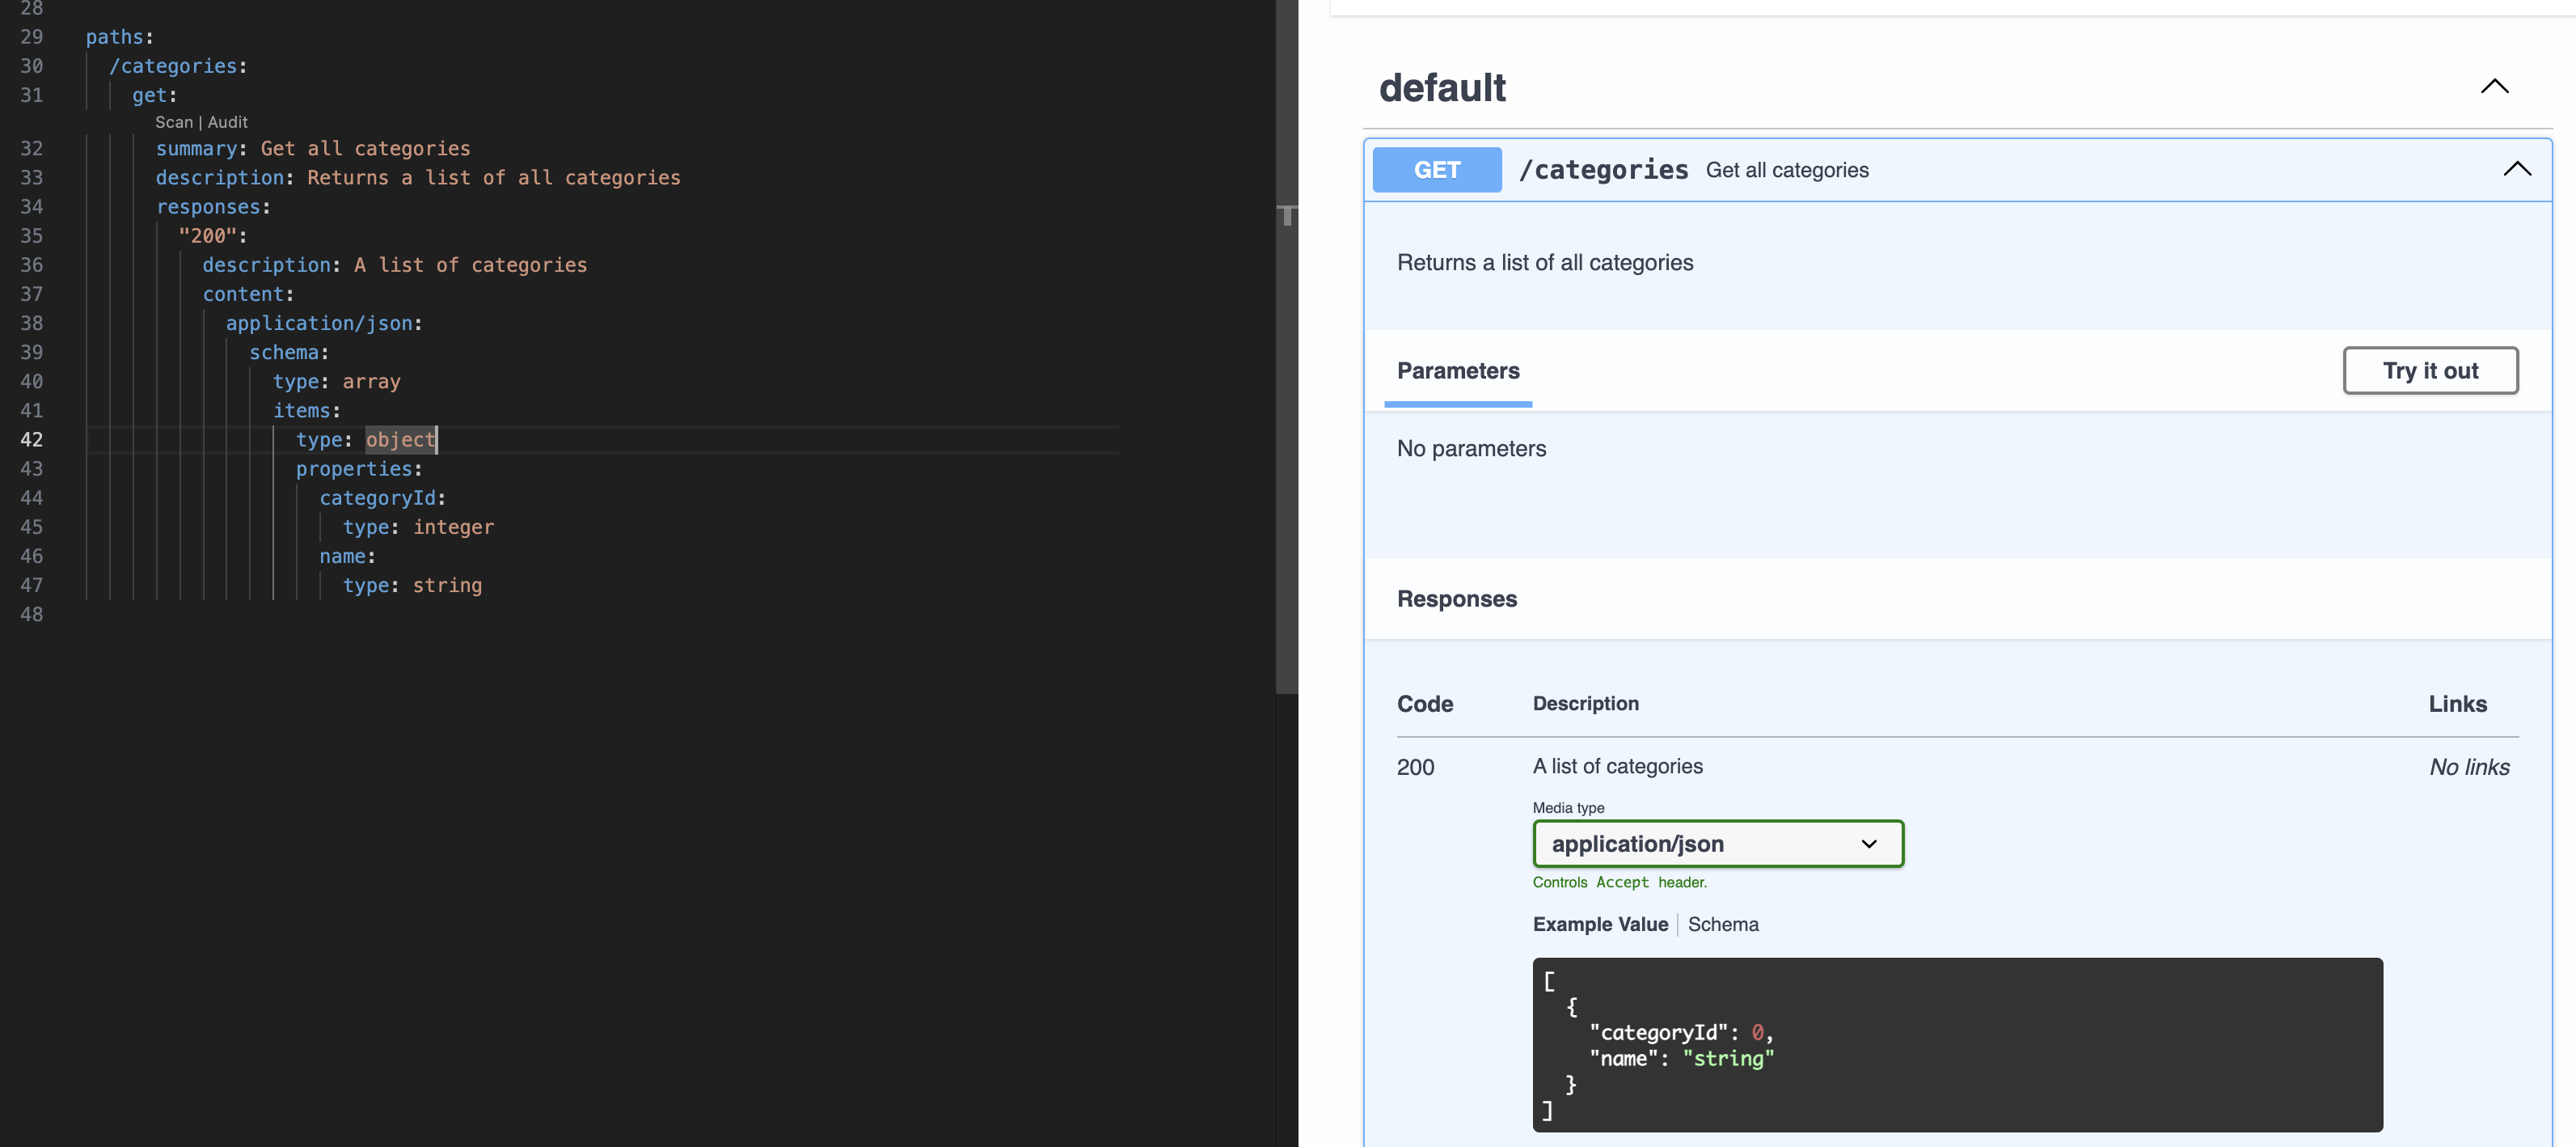Select the Parameters tab
This screenshot has width=2576, height=1147.
(1457, 371)
